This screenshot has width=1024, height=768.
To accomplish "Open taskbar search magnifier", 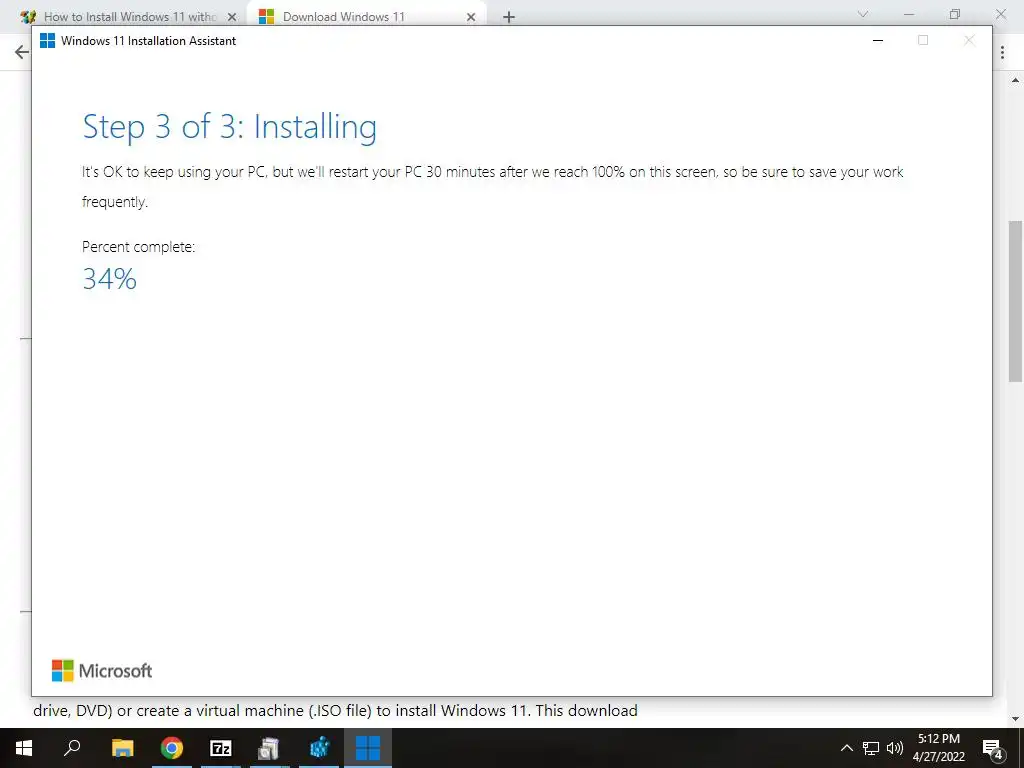I will pos(72,748).
